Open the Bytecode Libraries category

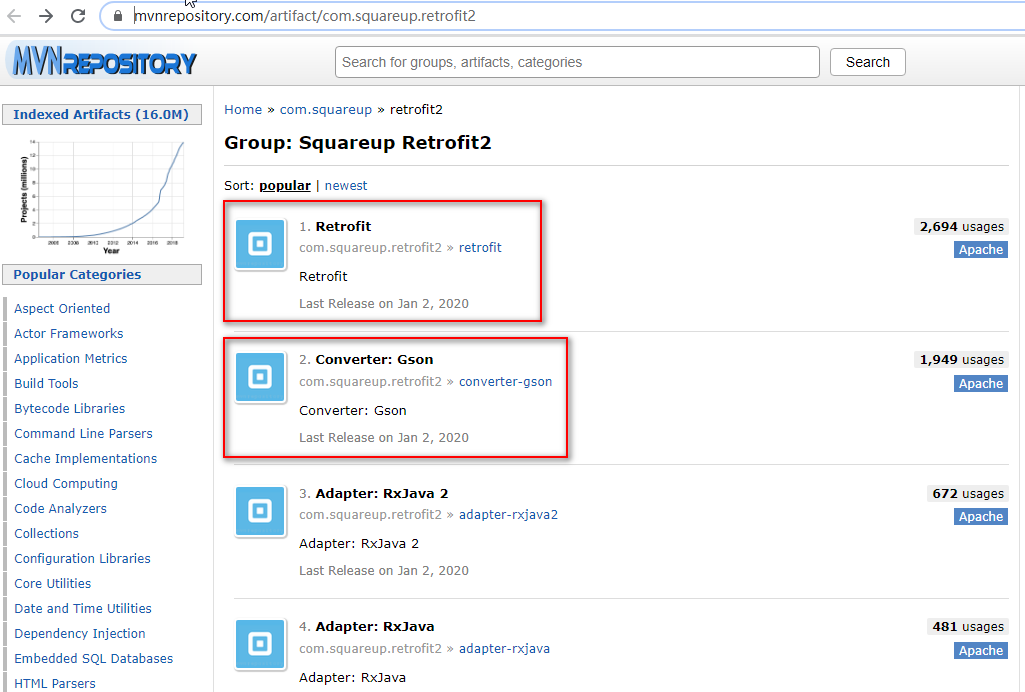tap(69, 408)
